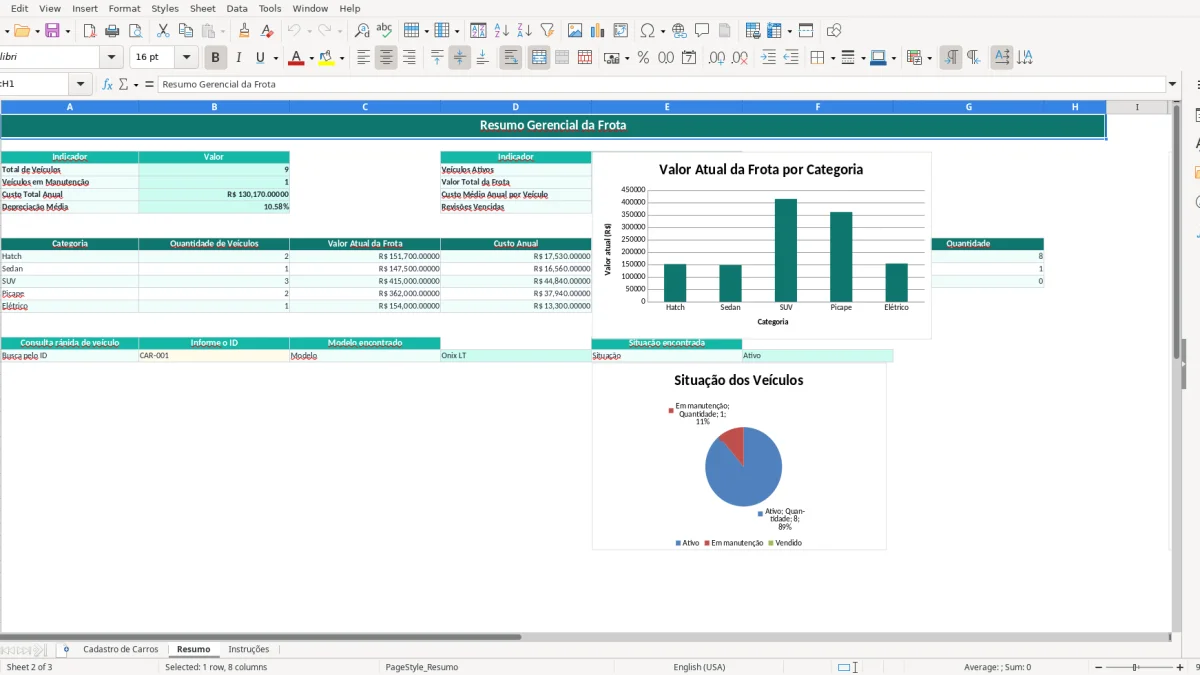Screen dimensions: 1200x675
Task: Open the font size dropdown
Action: [186, 58]
